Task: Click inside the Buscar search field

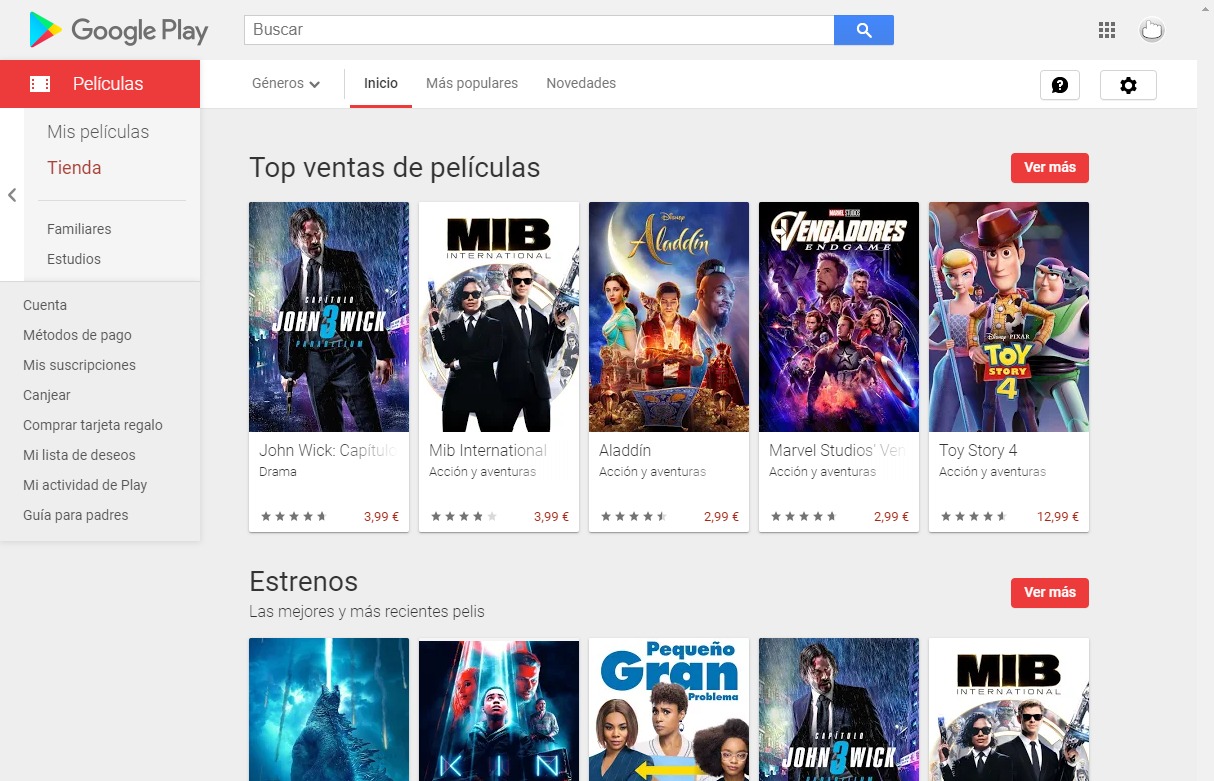Action: point(539,30)
